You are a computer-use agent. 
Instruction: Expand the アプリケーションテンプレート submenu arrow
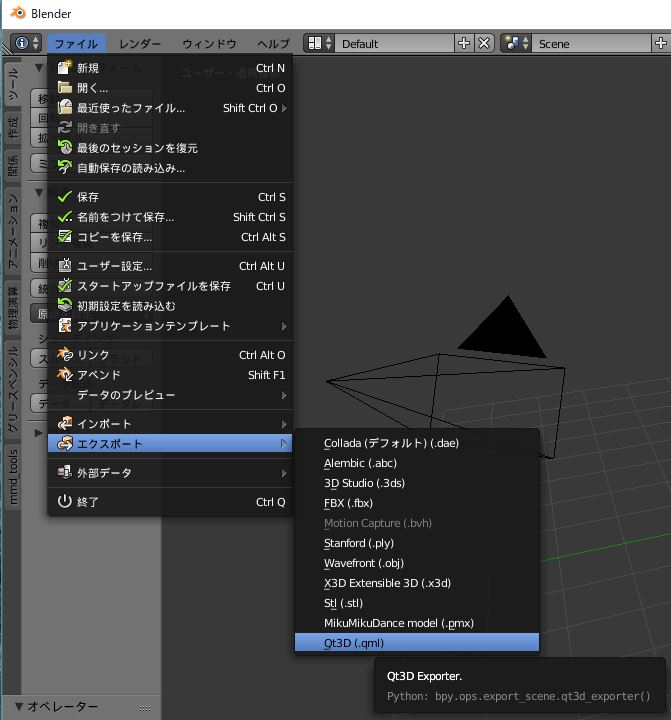(284, 326)
